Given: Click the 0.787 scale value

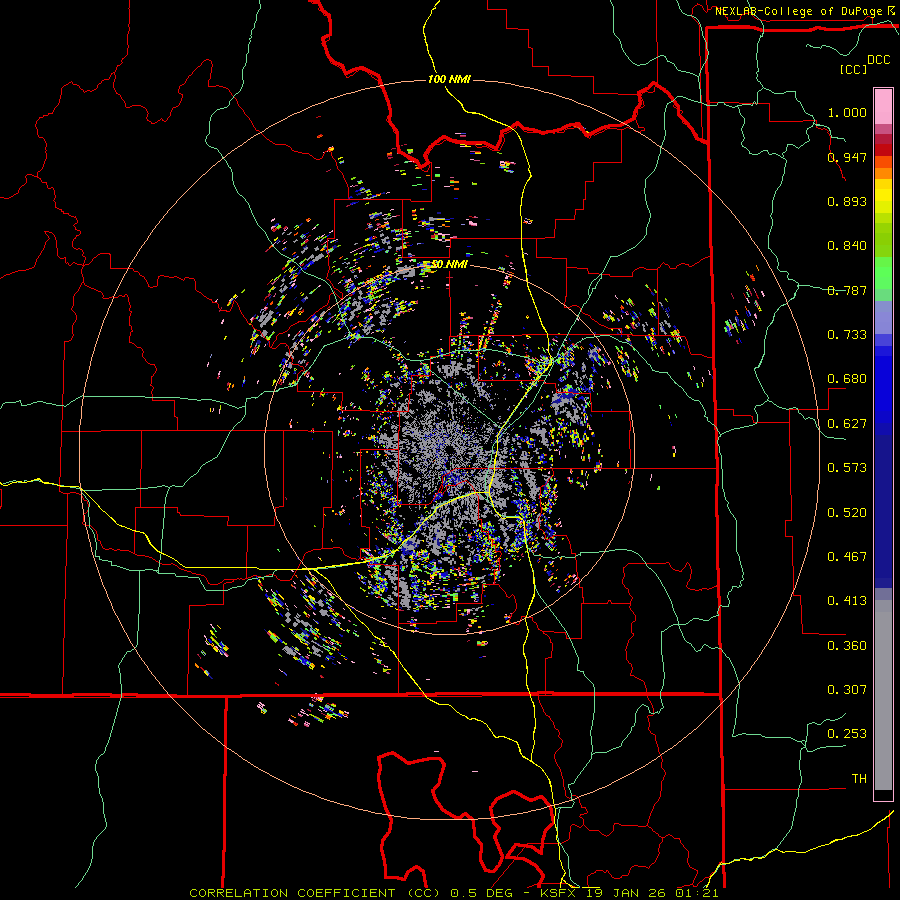Looking at the screenshot, I should pos(847,290).
